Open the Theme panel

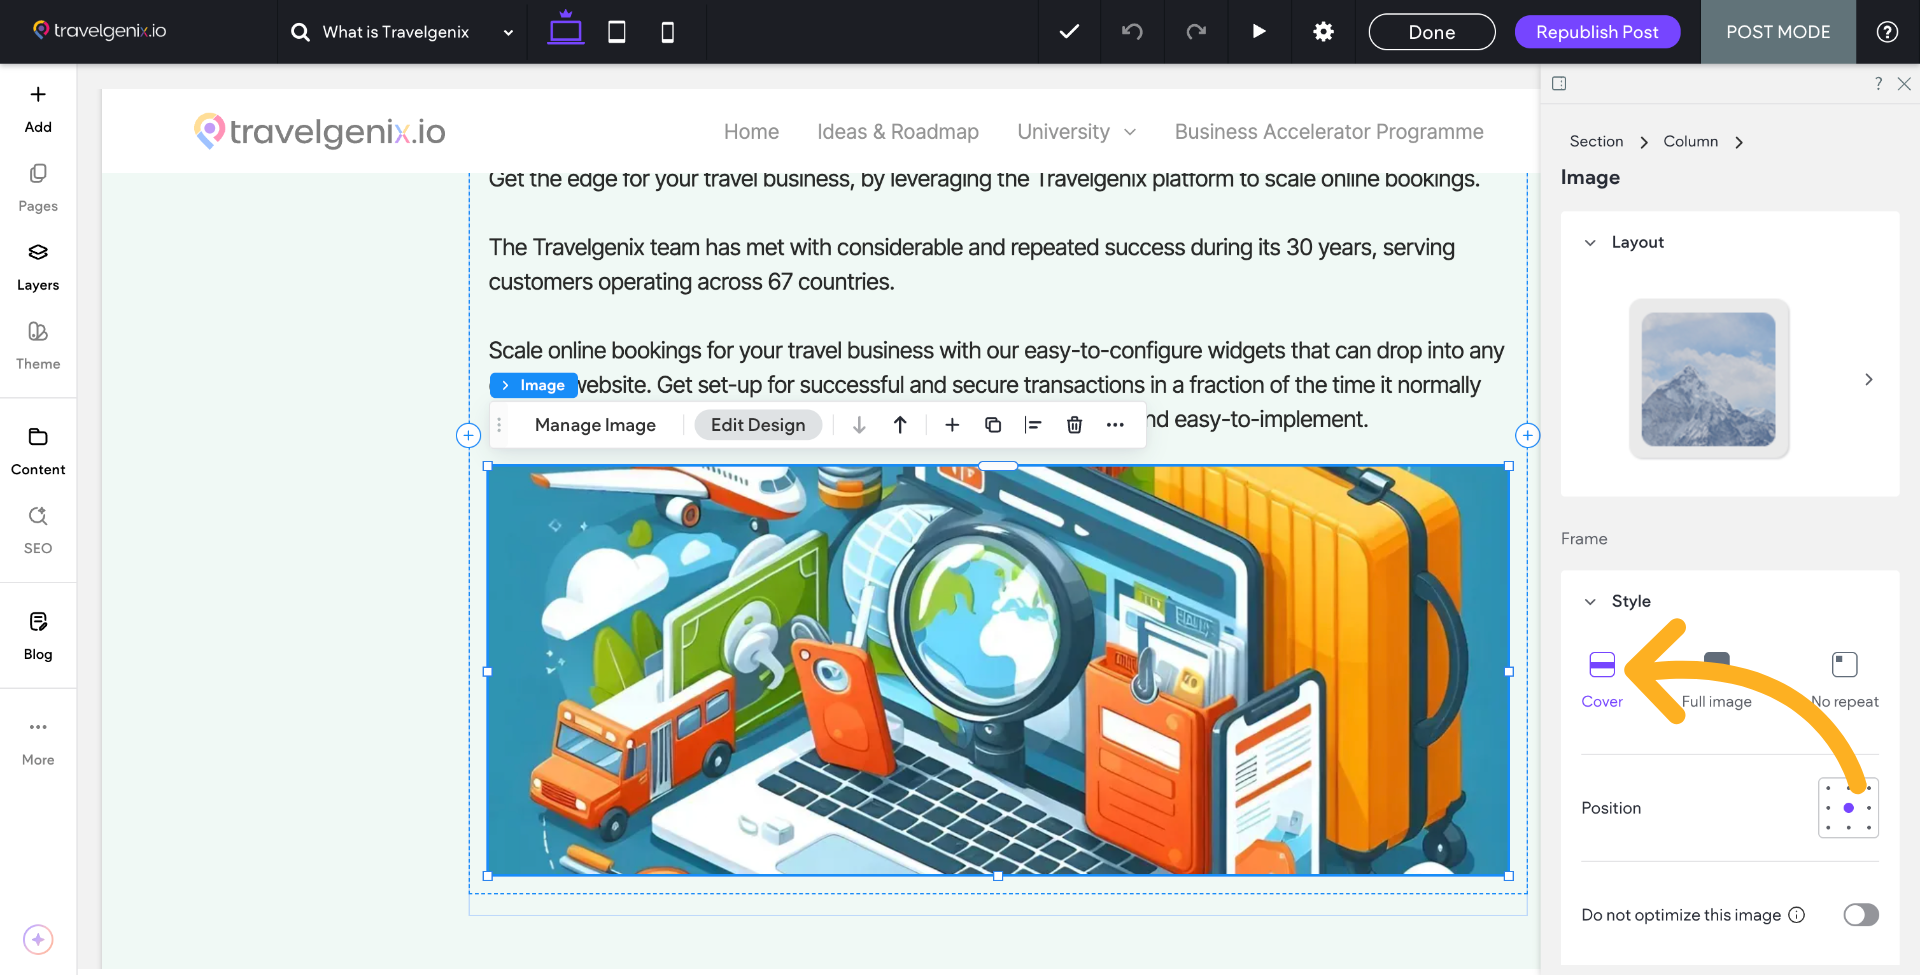point(38,345)
